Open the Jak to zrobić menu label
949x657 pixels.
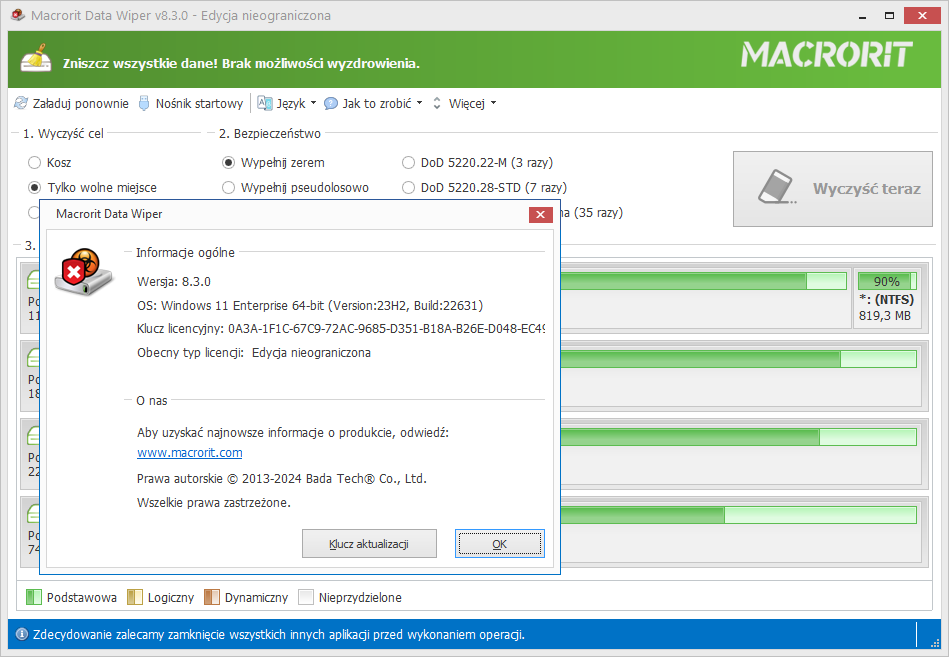pyautogui.click(x=377, y=103)
